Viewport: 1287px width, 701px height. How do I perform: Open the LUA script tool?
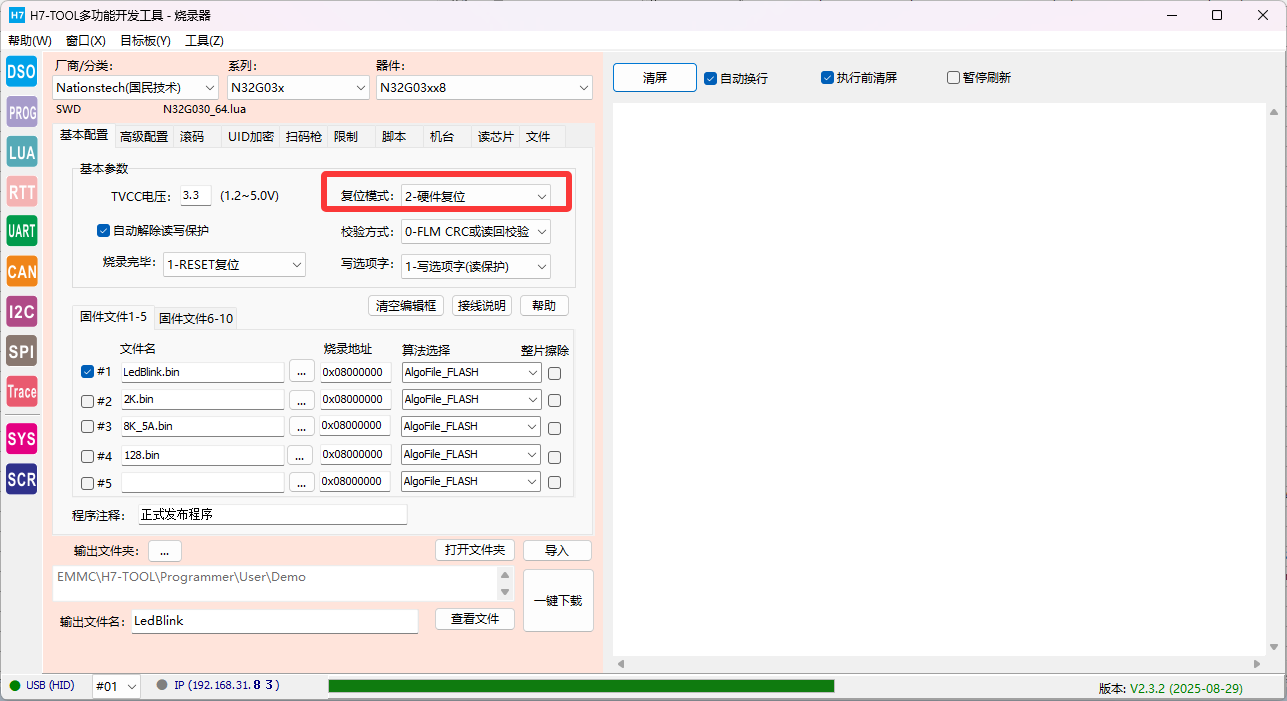pos(21,152)
